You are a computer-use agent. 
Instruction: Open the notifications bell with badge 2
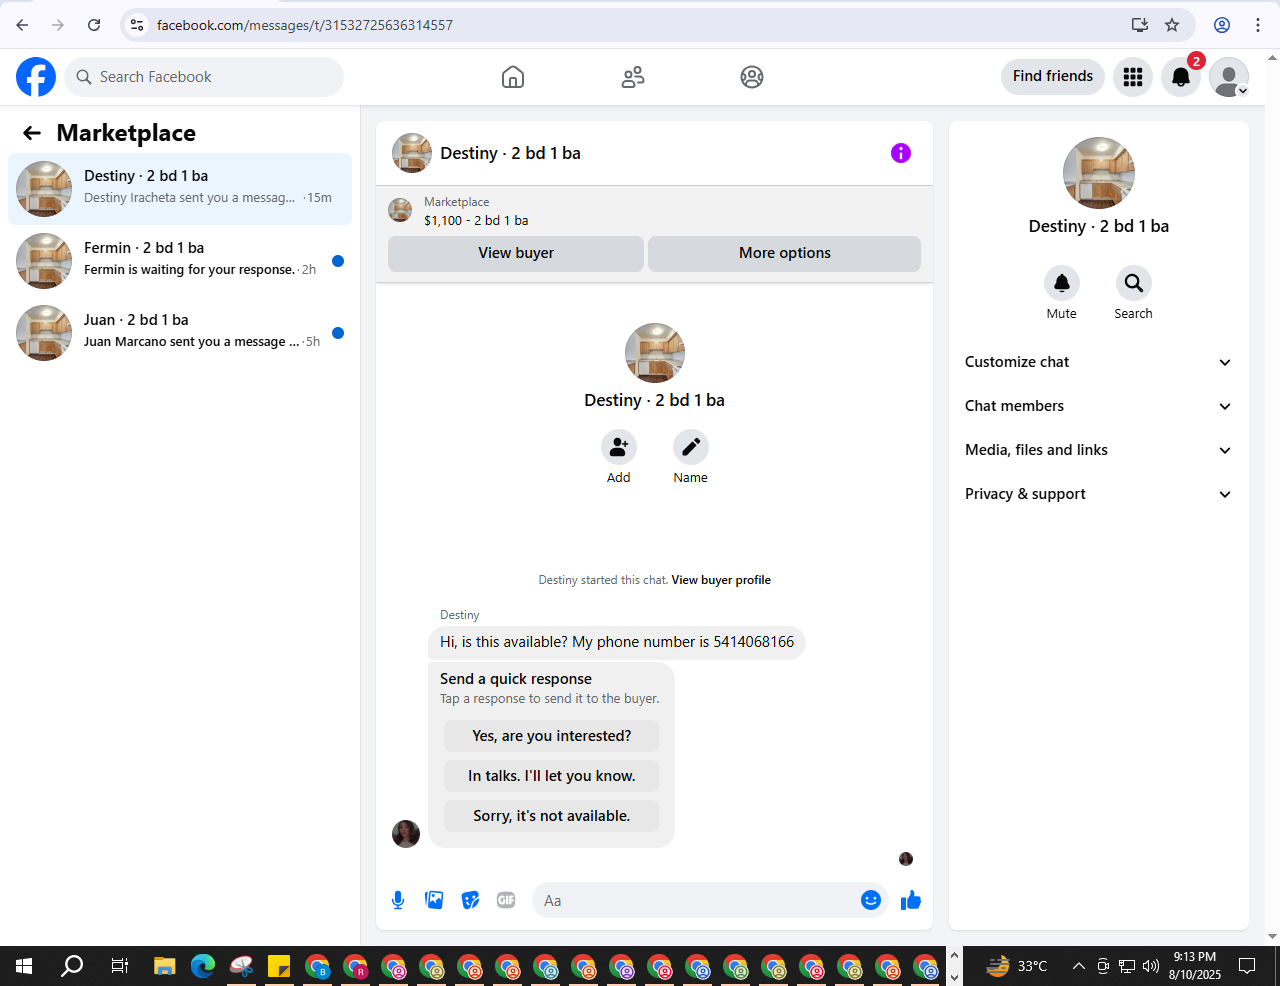coord(1181,77)
